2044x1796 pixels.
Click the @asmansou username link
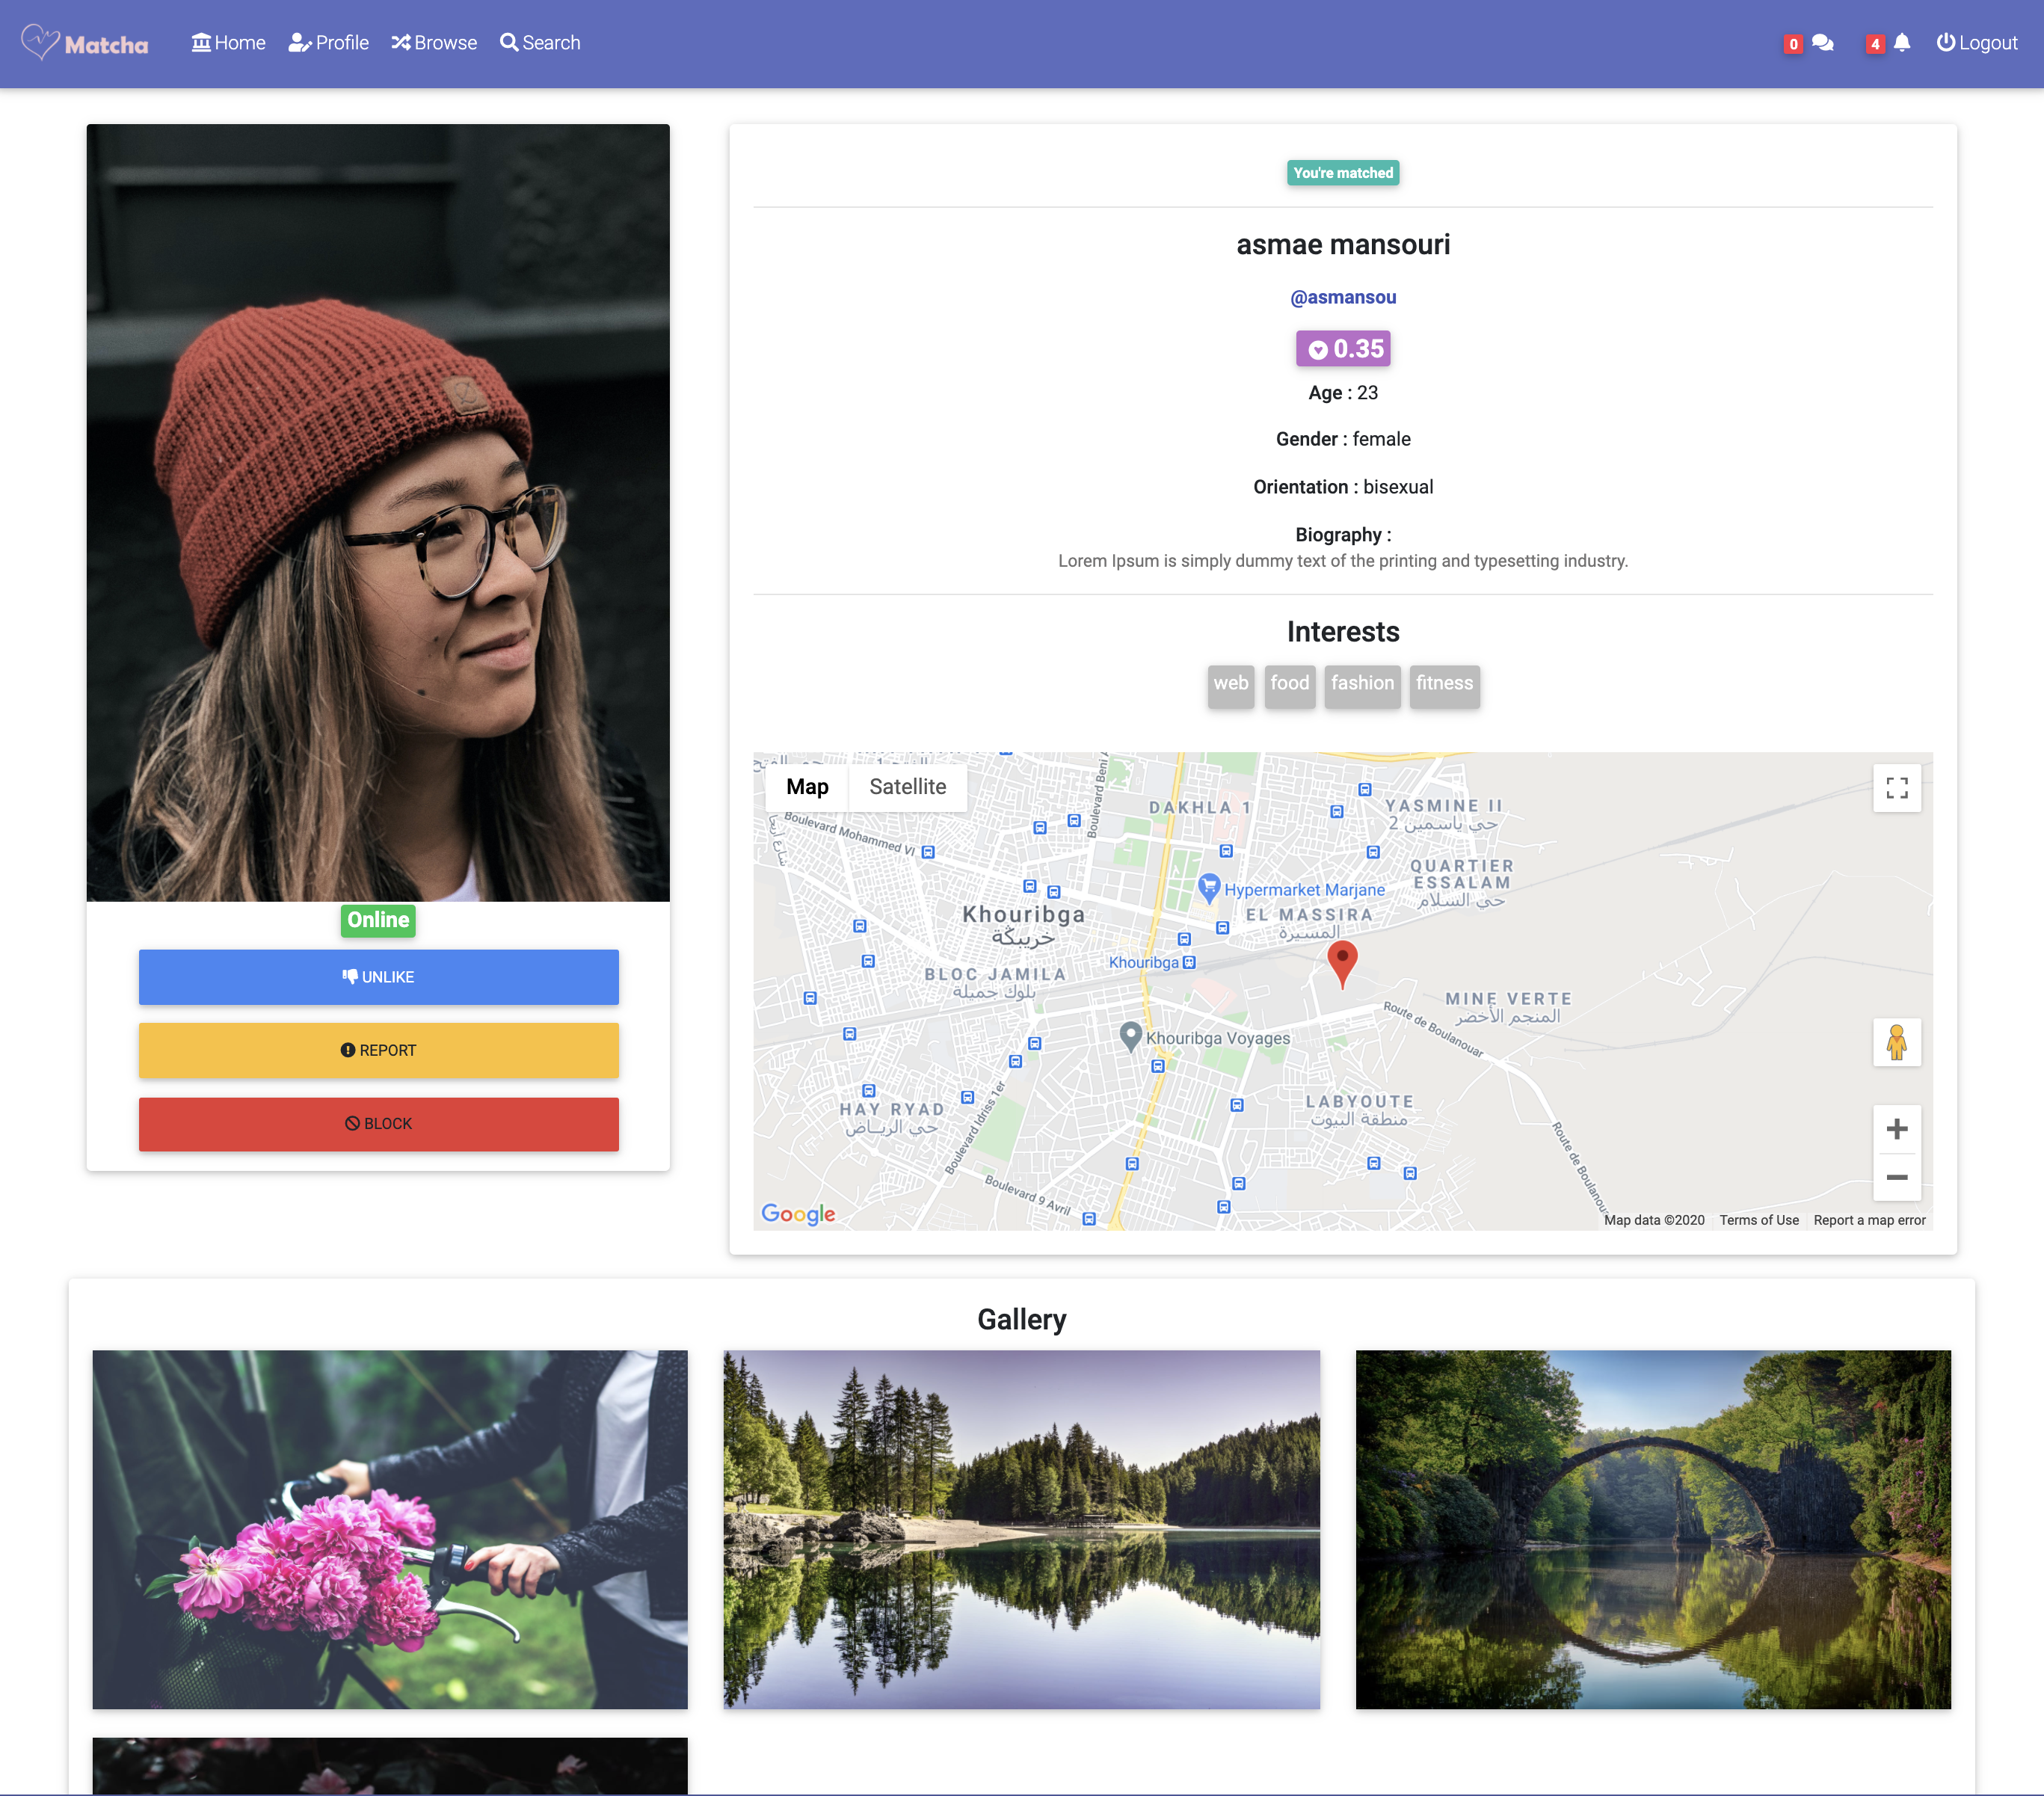[x=1342, y=297]
